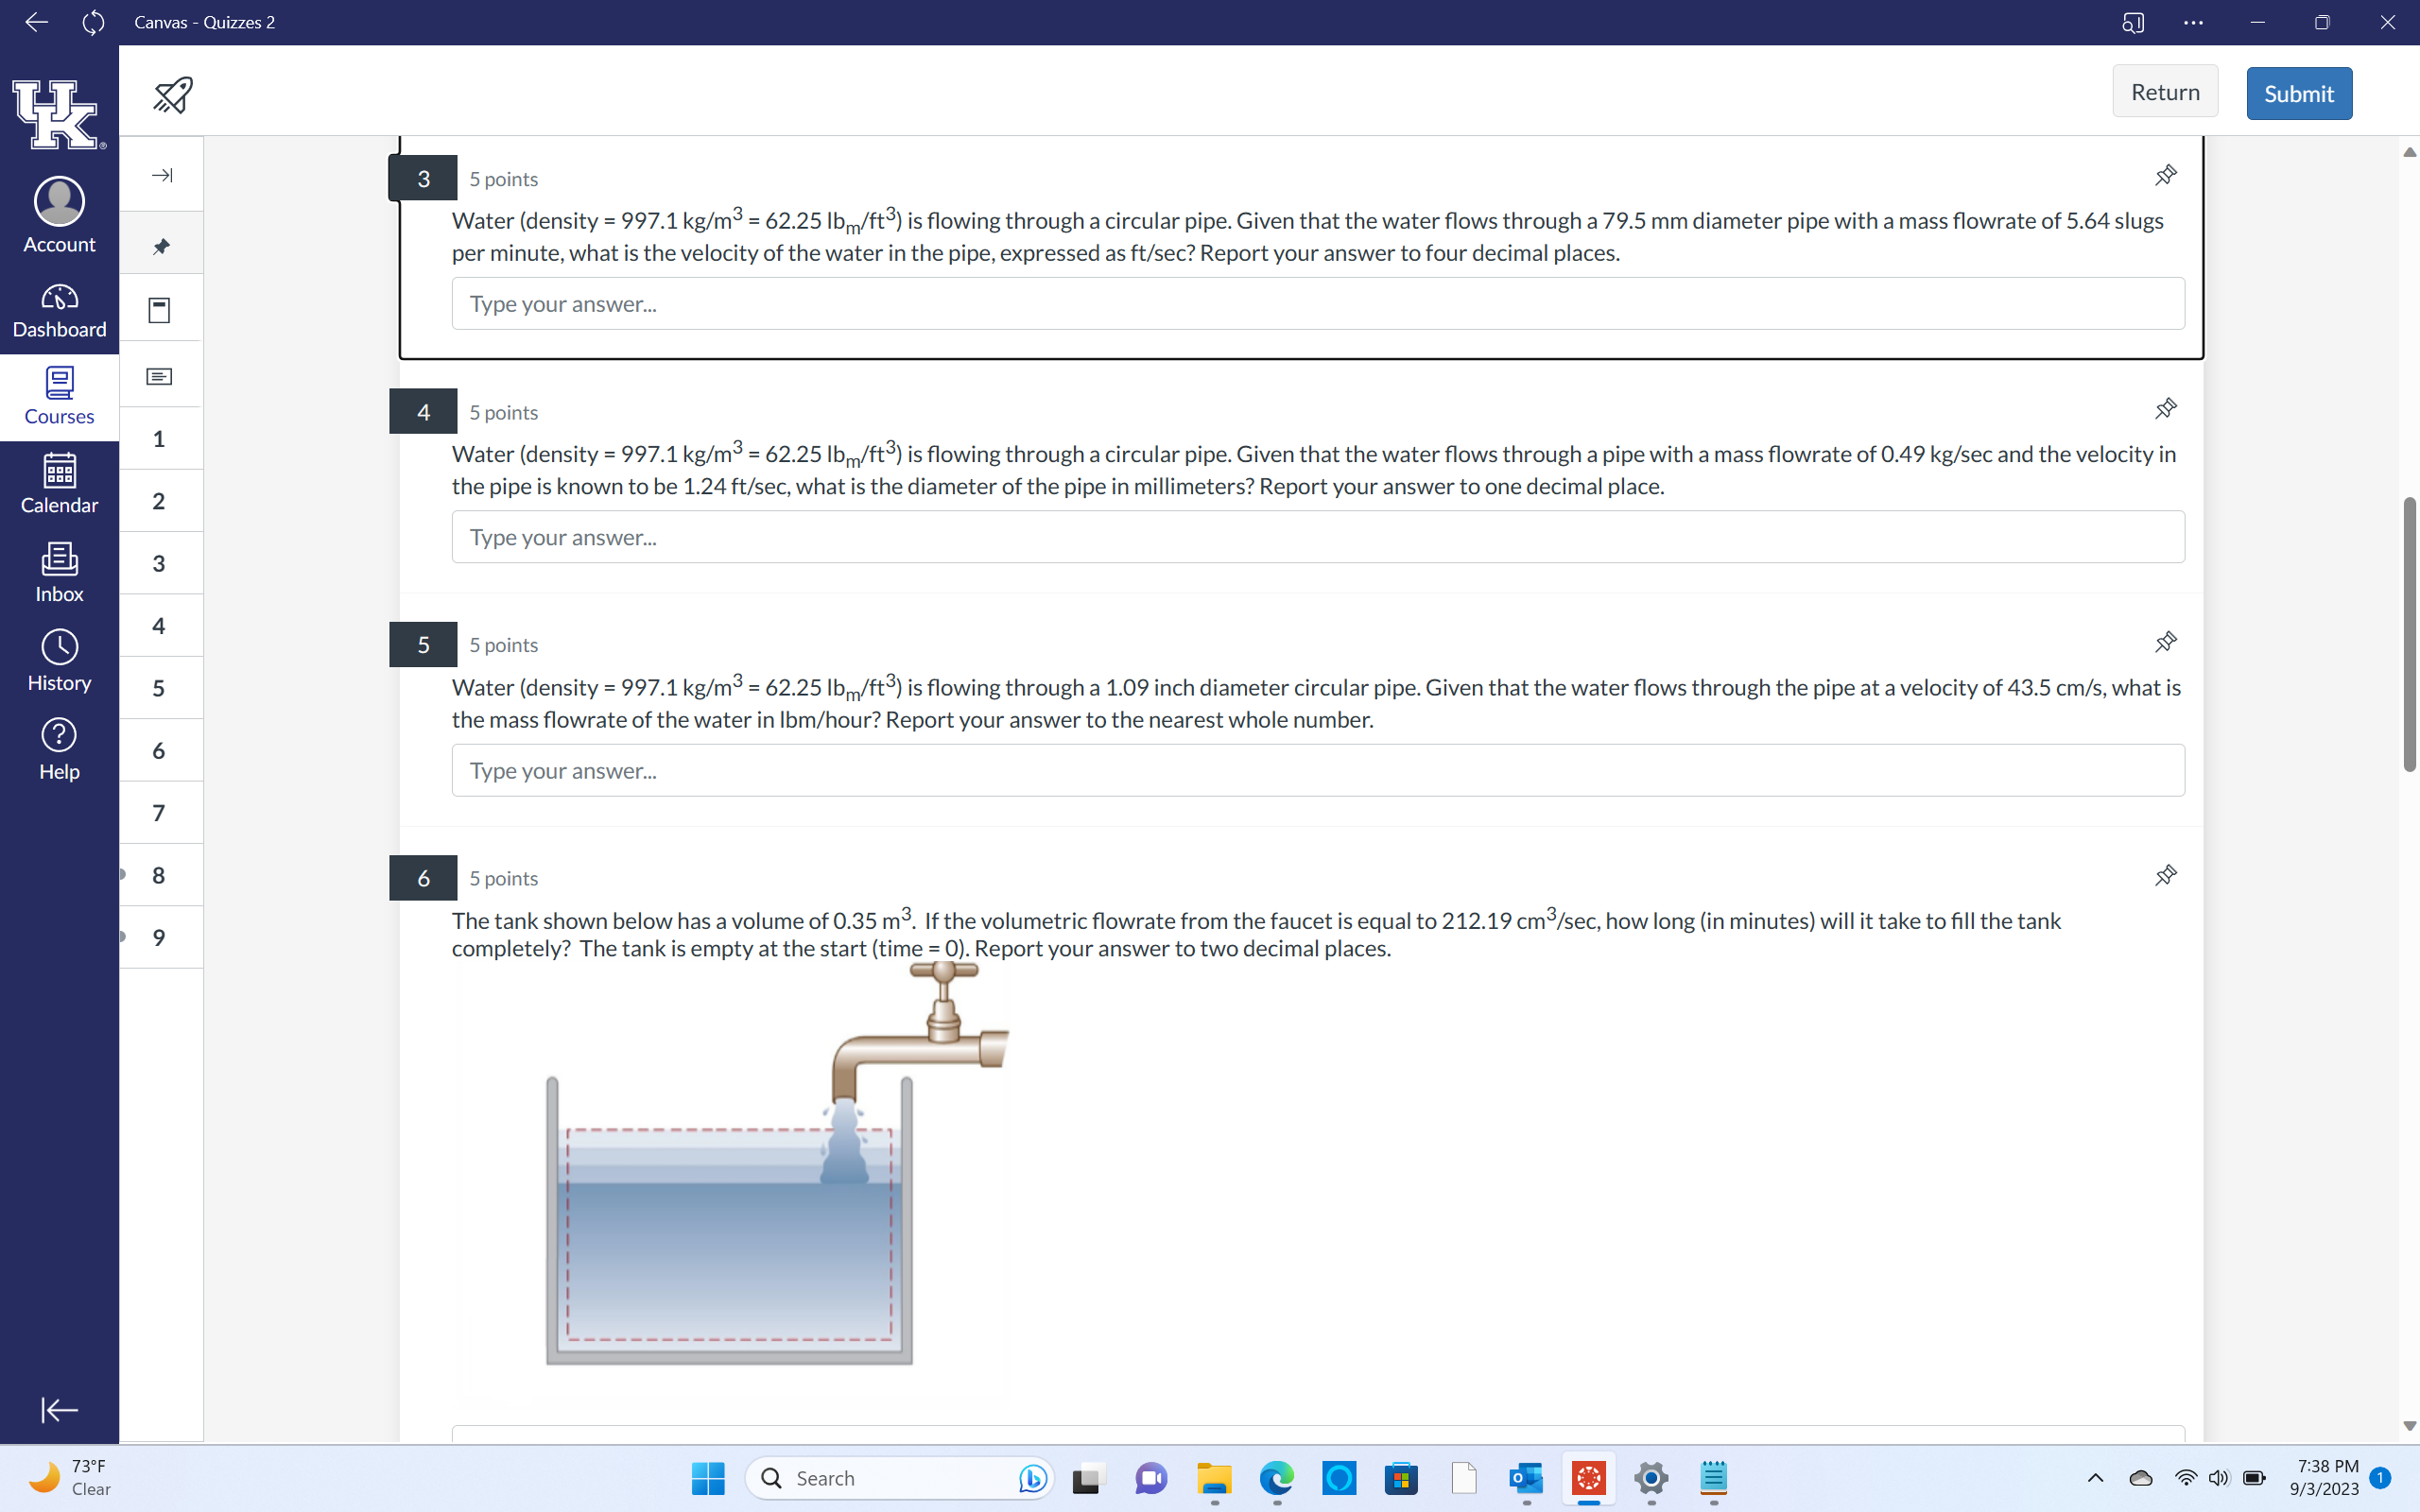Click the page vertical scrollbar thumb

coord(2408,634)
